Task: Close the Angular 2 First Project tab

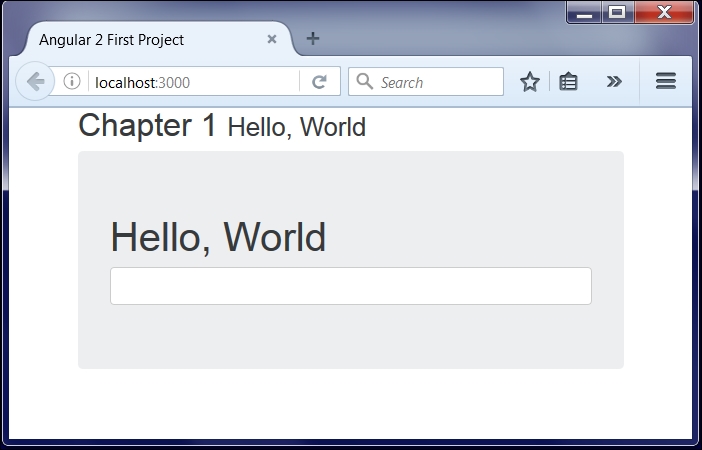Action: (x=272, y=39)
